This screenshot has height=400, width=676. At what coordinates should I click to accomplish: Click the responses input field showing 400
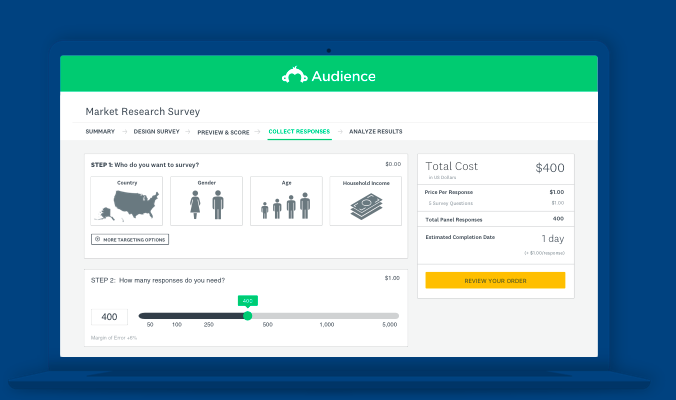pyautogui.click(x=109, y=317)
